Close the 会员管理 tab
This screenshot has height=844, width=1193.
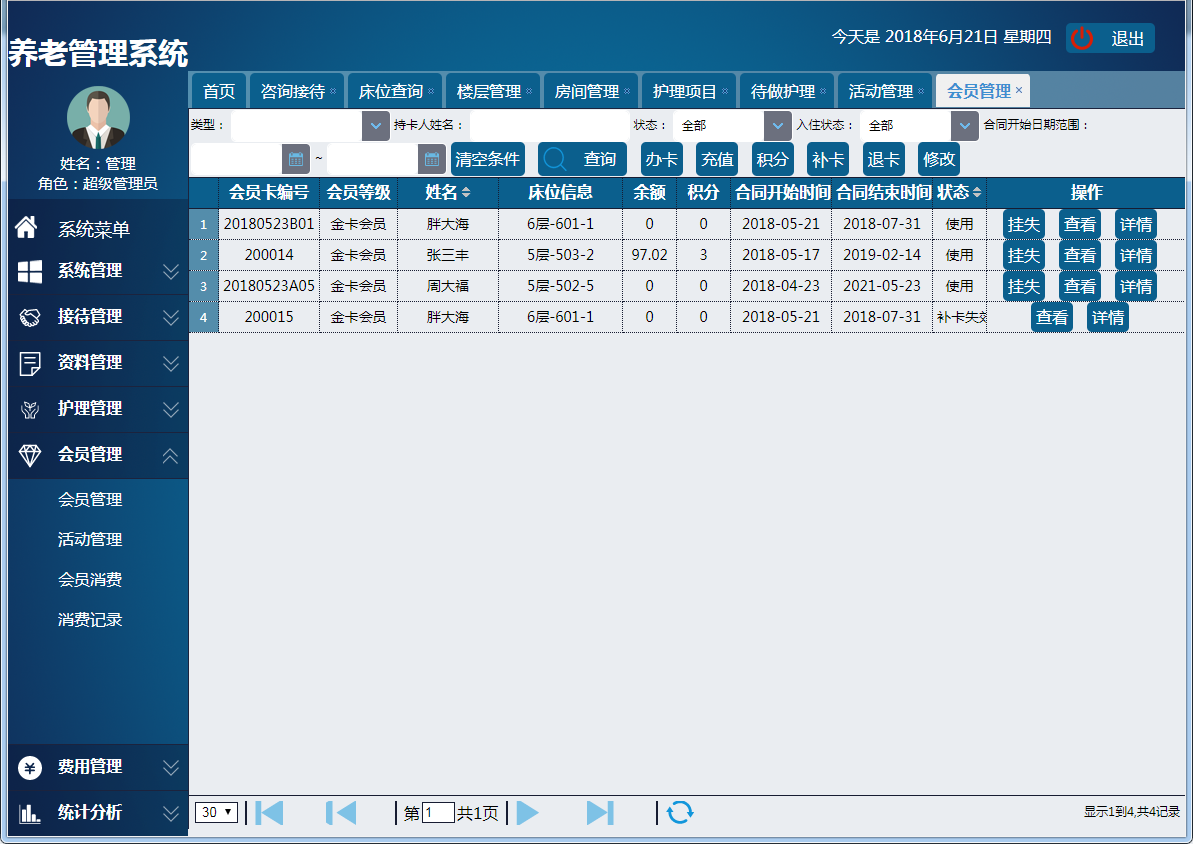(x=1019, y=90)
